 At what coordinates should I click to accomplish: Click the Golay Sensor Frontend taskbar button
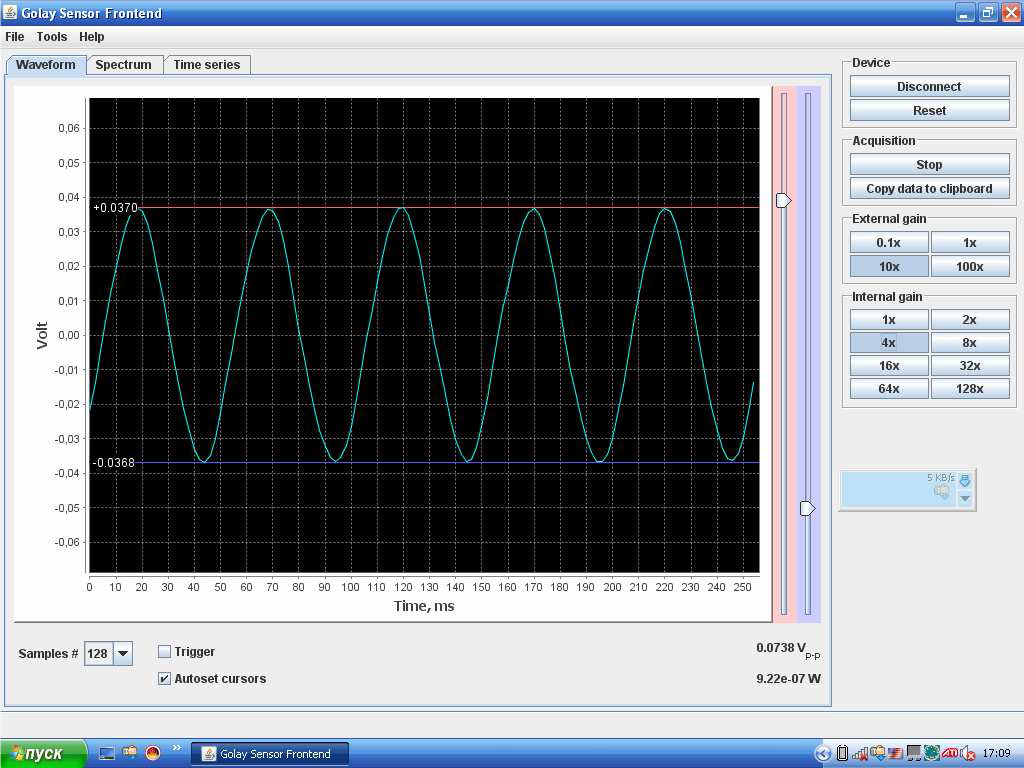click(x=270, y=754)
